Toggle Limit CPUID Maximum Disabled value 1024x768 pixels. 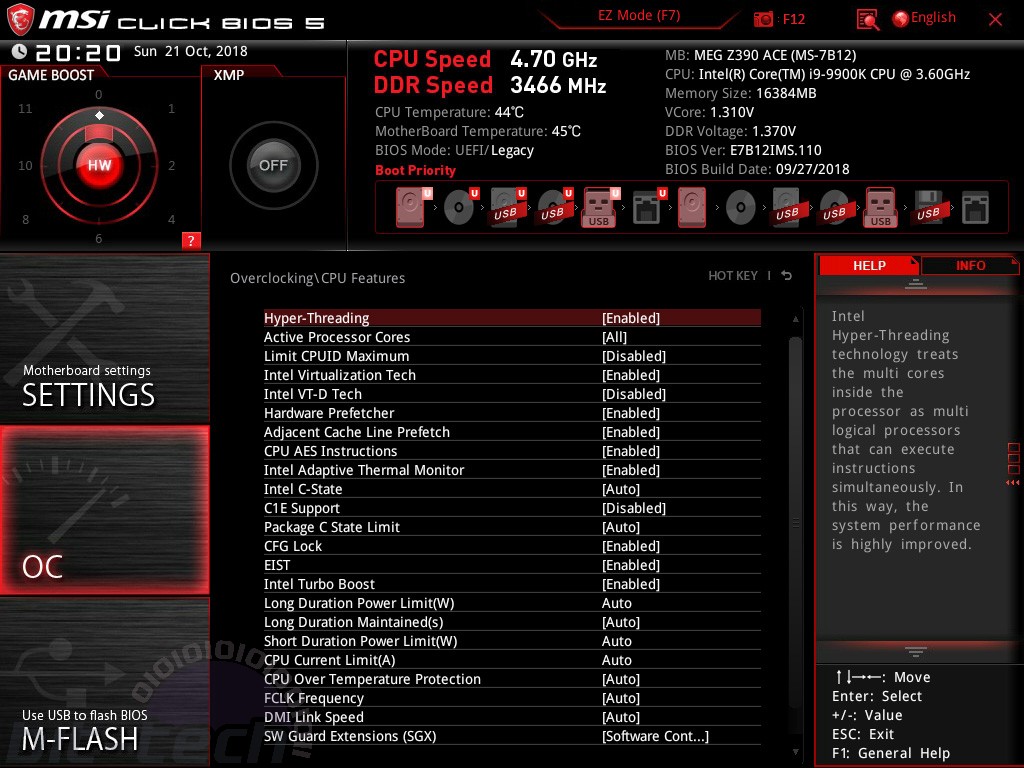pos(633,356)
